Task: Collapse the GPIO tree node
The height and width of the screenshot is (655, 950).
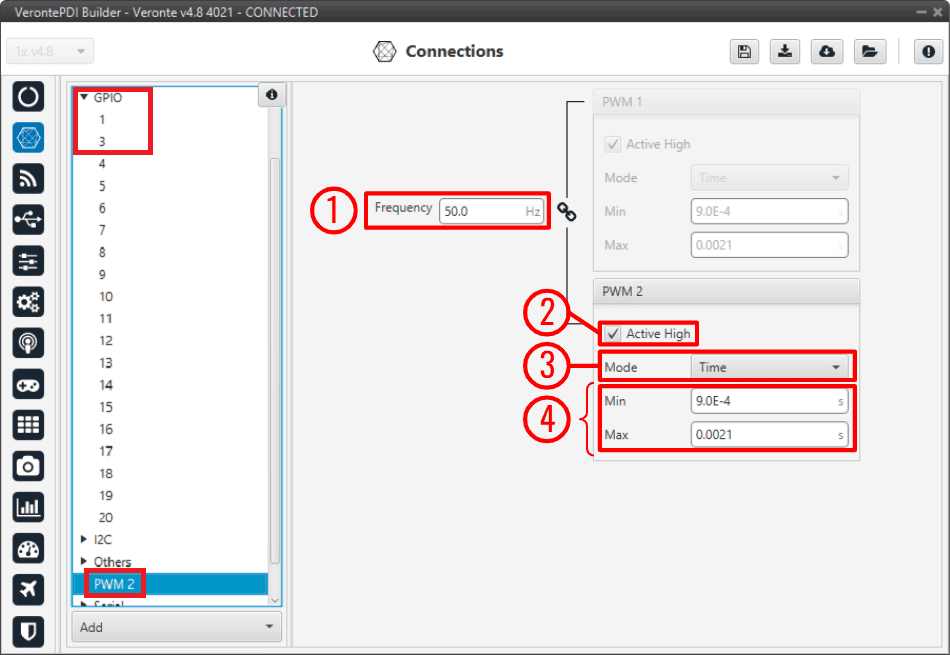Action: click(84, 97)
